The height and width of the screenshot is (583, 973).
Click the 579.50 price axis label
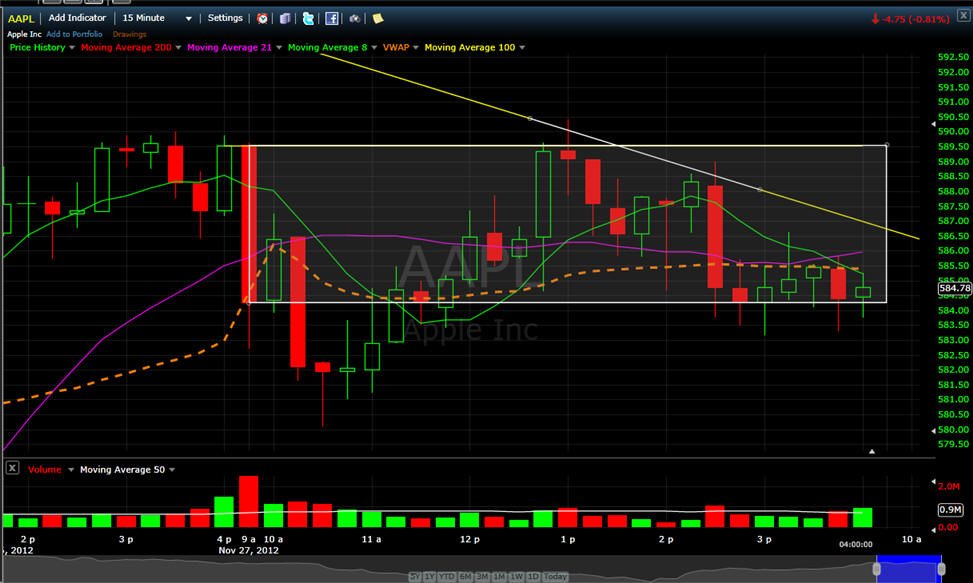pos(953,444)
